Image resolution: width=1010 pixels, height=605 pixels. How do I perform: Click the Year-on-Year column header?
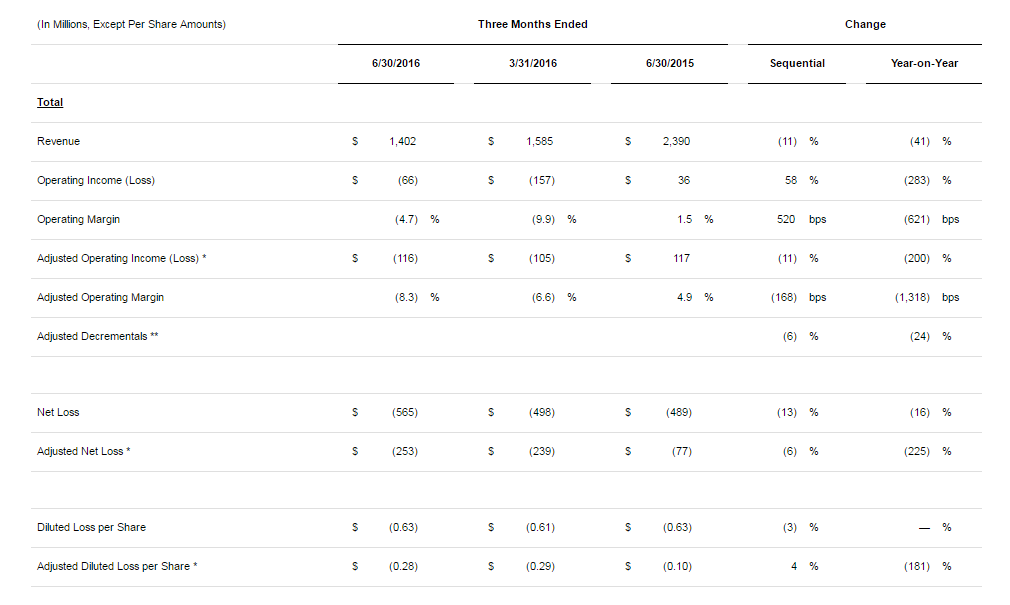click(924, 63)
